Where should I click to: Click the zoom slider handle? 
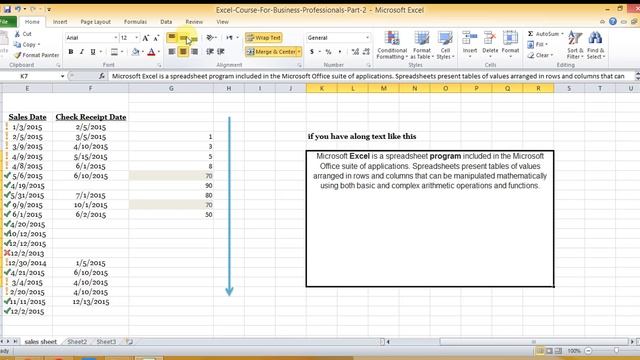616,351
